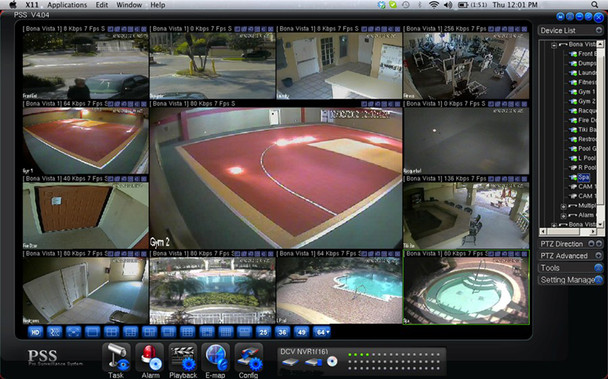Click device list scrollbar up arrow
The height and width of the screenshot is (379, 608).
[600, 44]
